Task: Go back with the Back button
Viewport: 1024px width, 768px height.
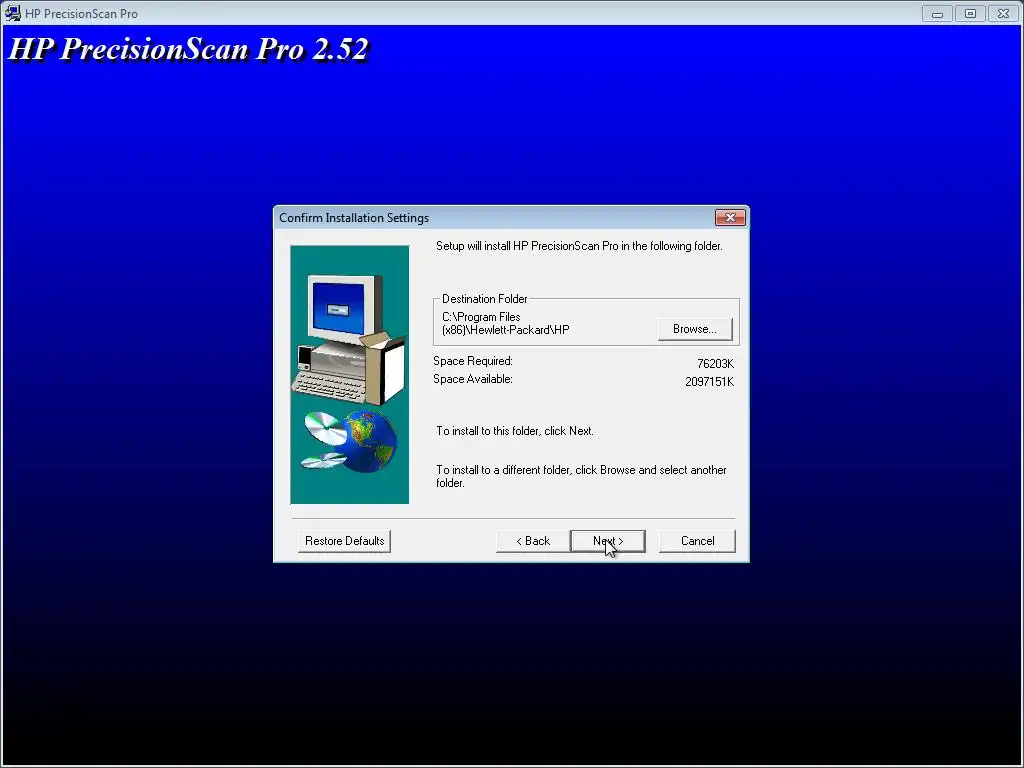Action: click(x=533, y=541)
